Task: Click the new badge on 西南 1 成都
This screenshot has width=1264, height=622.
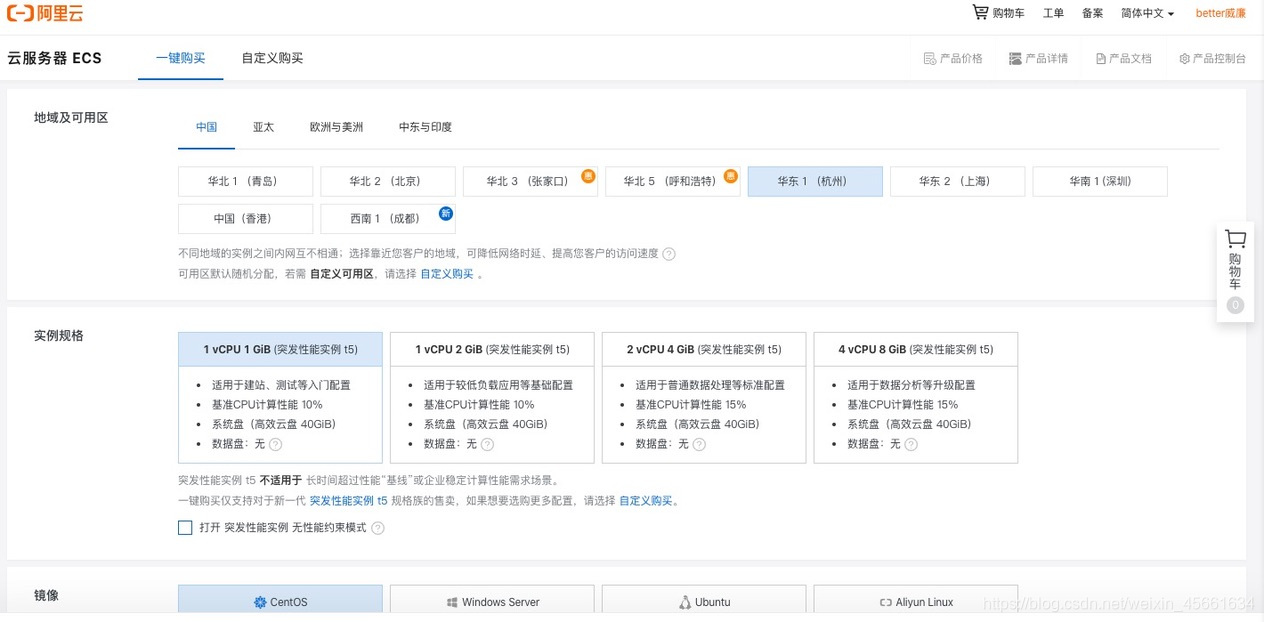Action: 446,213
